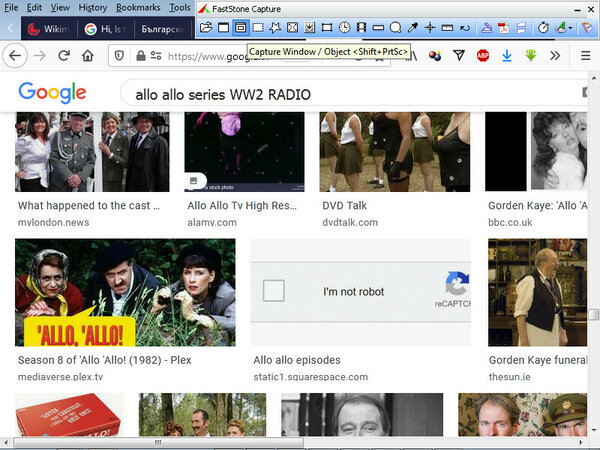Start the Screen Recorder film icon
This screenshot has height=450, width=600.
click(361, 28)
